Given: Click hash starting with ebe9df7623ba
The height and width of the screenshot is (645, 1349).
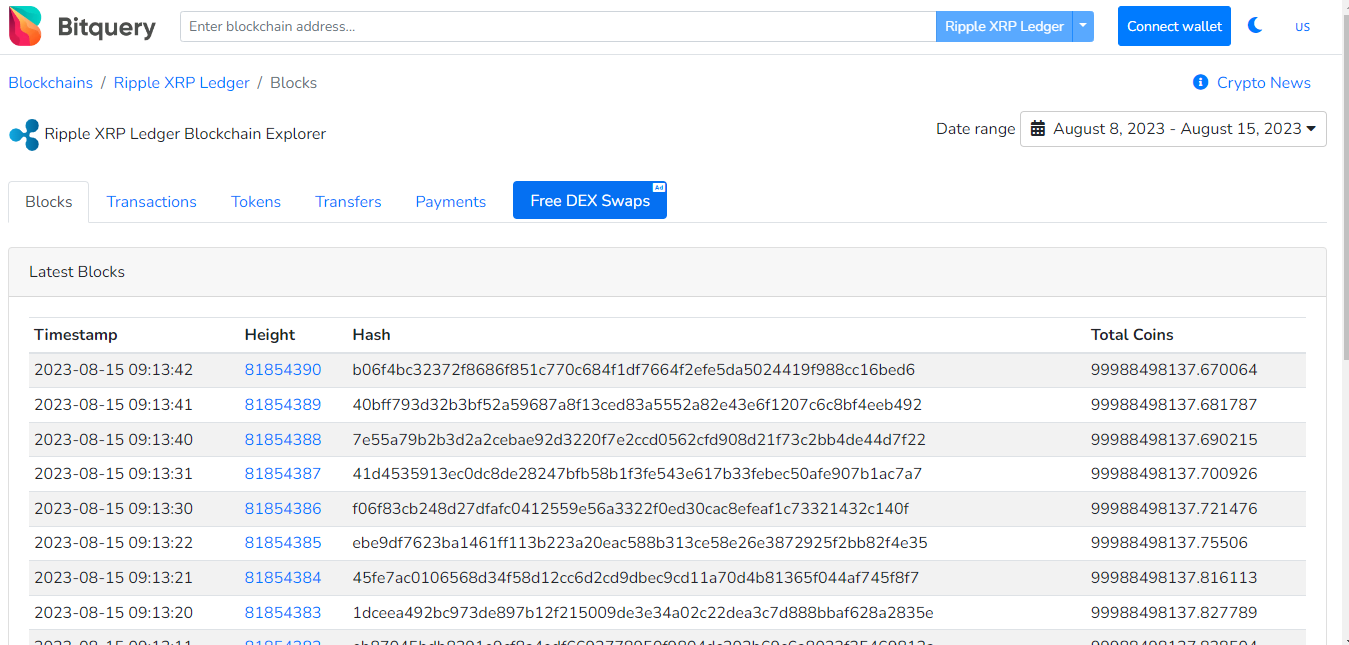Looking at the screenshot, I should (x=640, y=543).
